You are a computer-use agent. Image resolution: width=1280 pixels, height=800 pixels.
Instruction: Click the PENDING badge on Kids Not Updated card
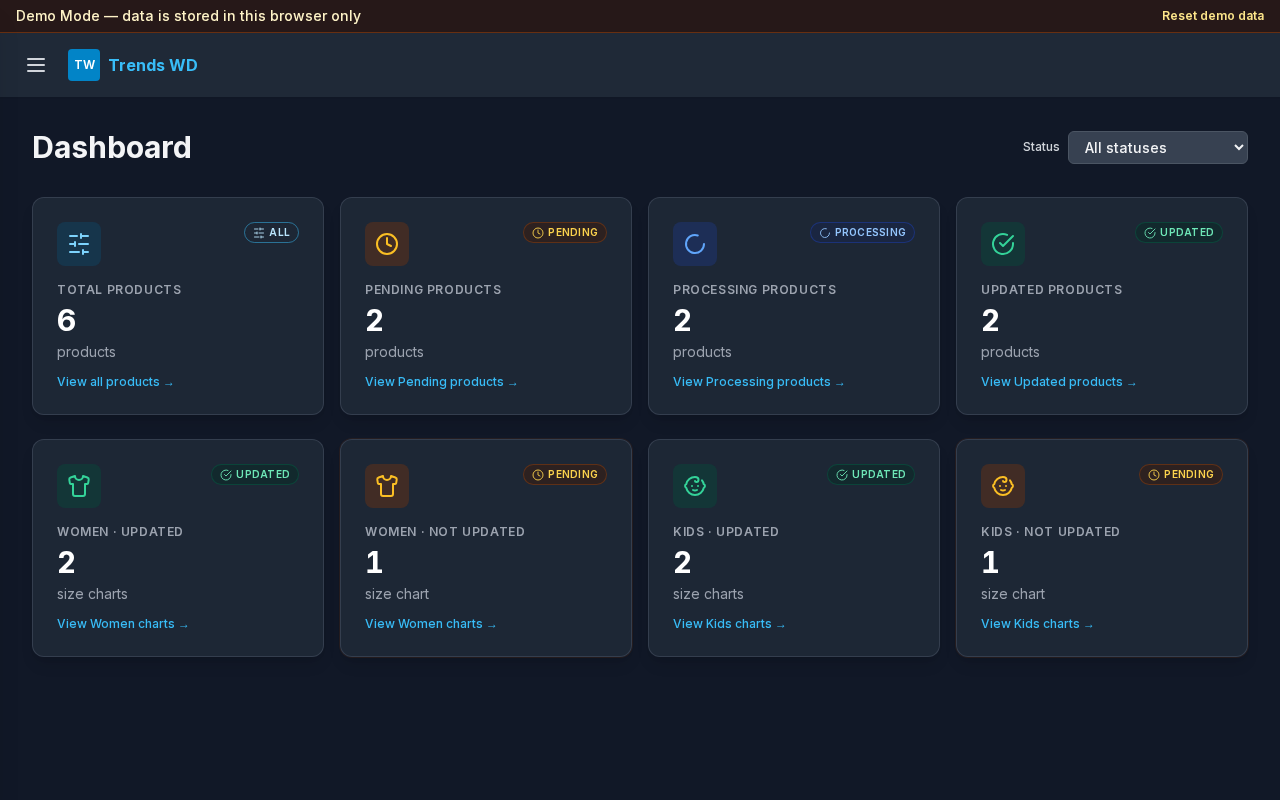pos(1181,474)
